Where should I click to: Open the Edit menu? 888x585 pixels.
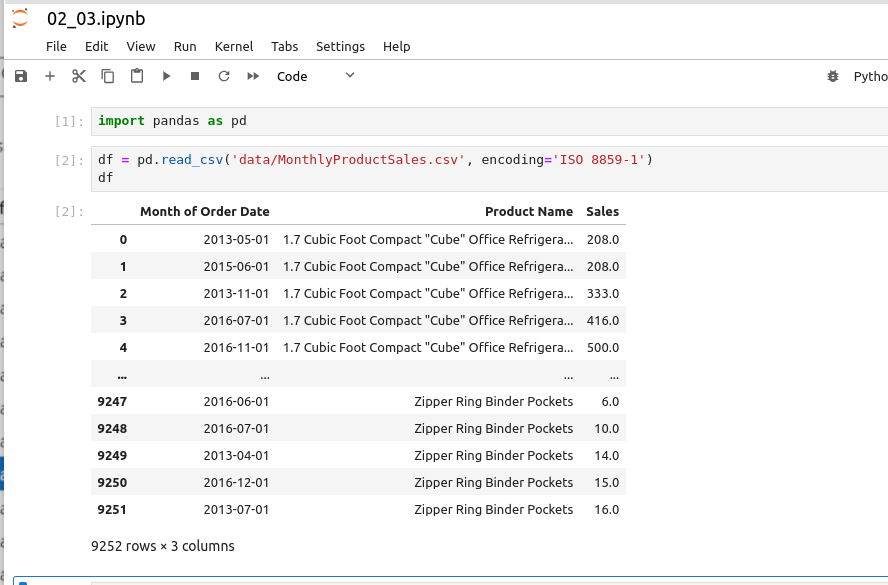[x=96, y=46]
